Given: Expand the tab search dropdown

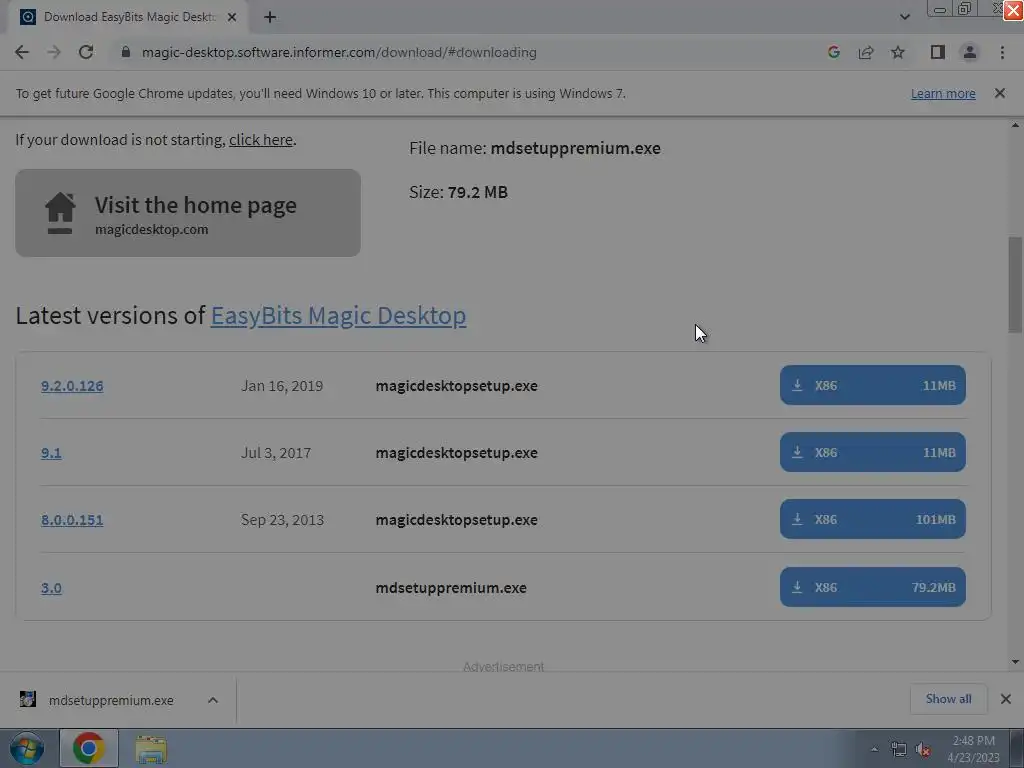Looking at the screenshot, I should pos(904,17).
